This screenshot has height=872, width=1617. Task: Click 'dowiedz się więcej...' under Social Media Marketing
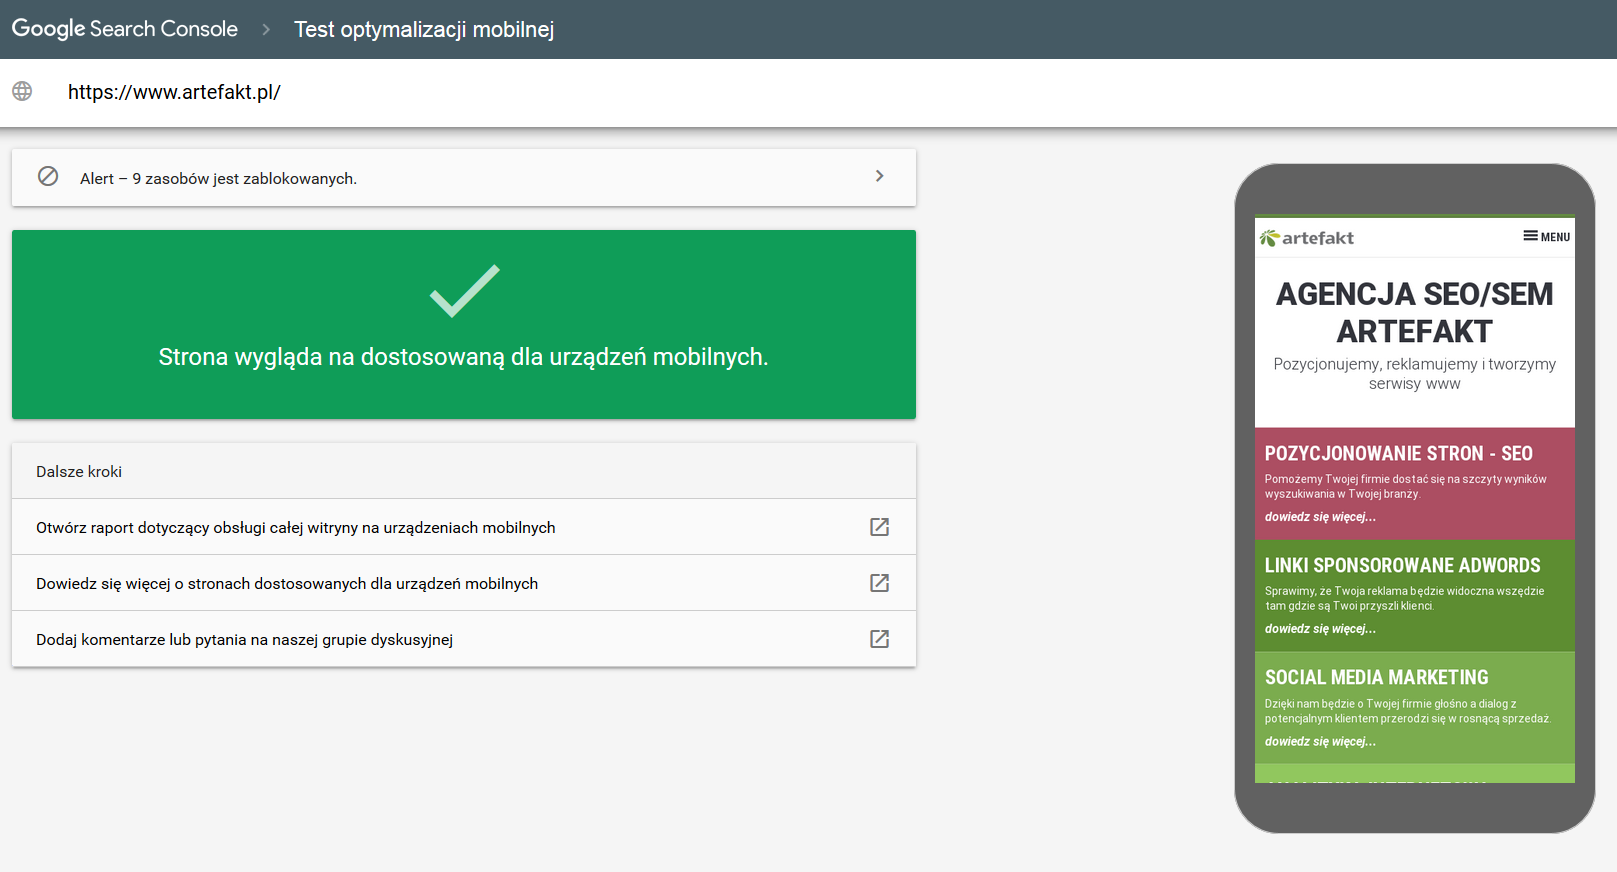[1320, 742]
